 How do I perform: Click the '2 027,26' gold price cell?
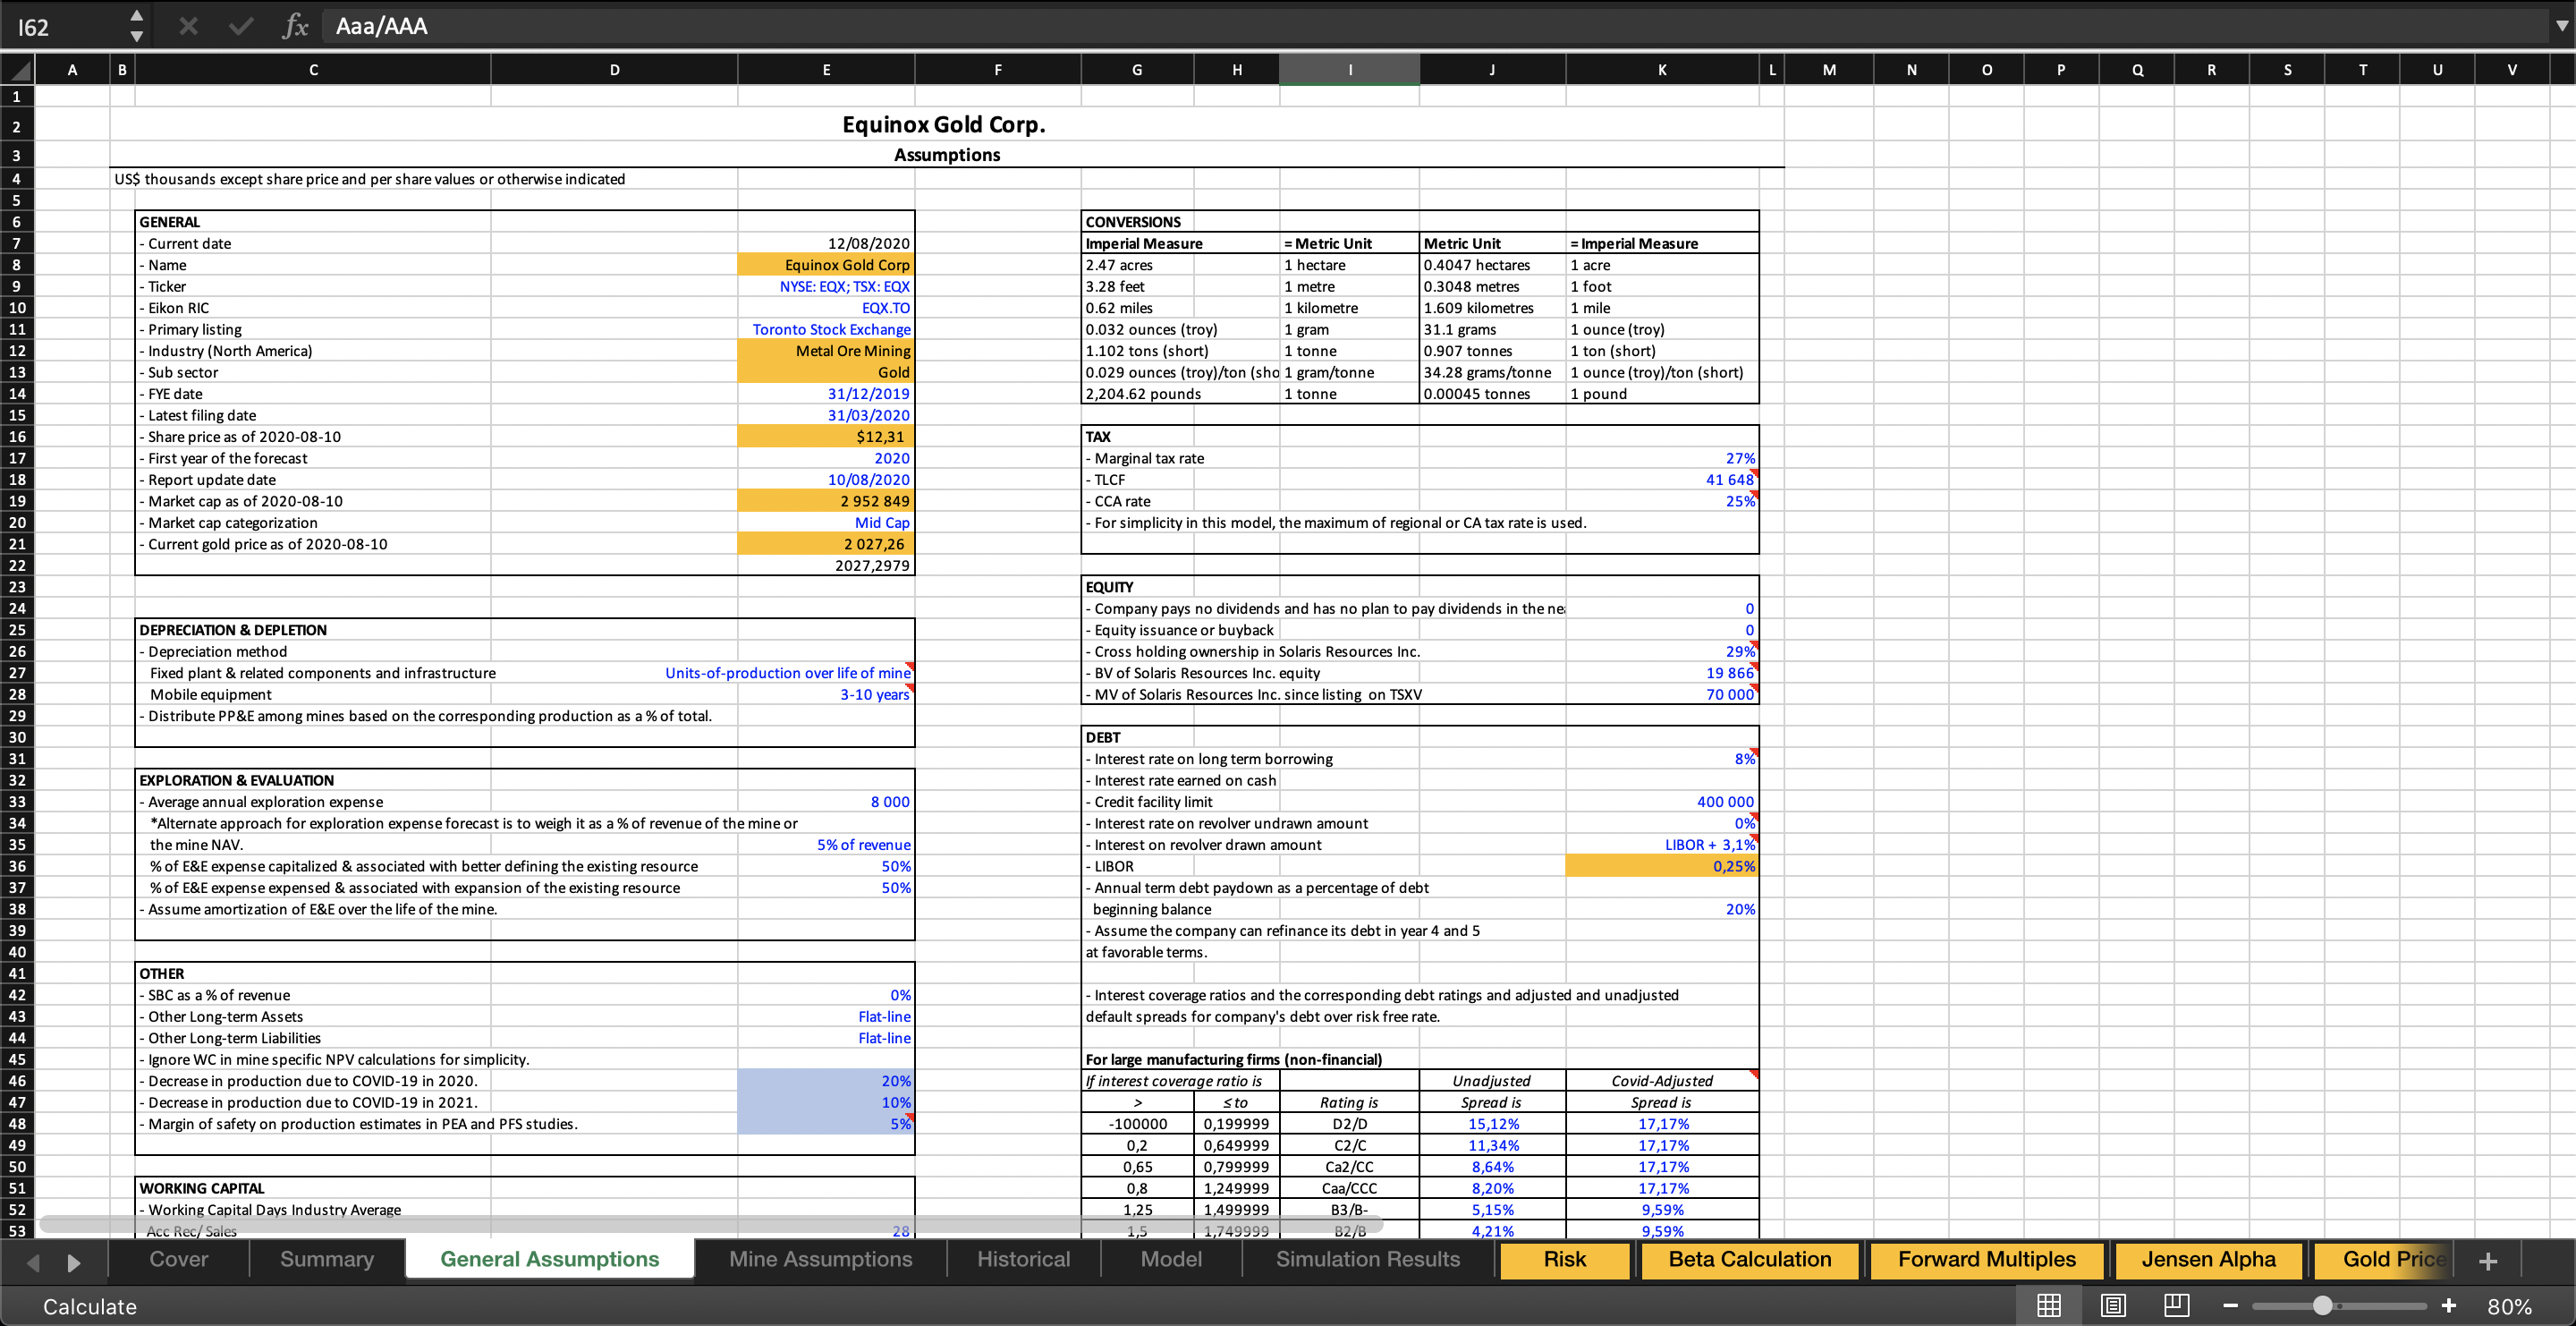pyautogui.click(x=826, y=544)
